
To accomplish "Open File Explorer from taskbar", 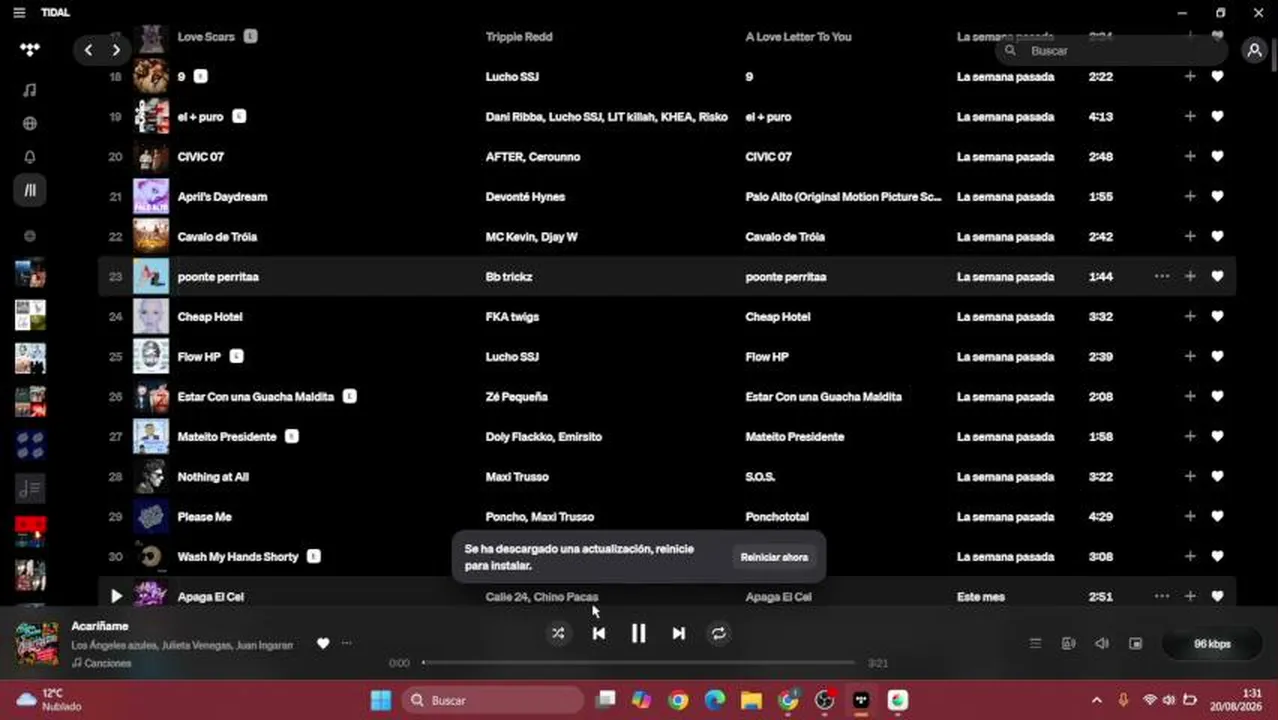I will pyautogui.click(x=751, y=700).
